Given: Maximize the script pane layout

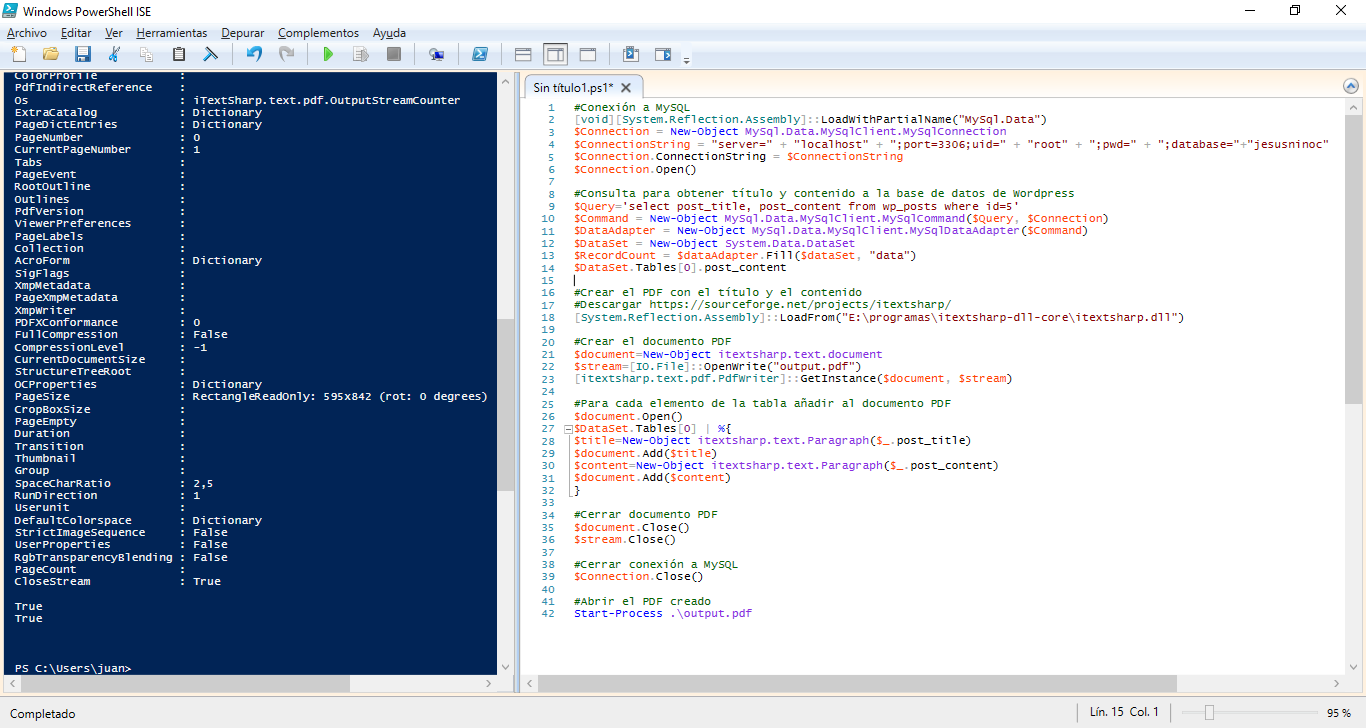Looking at the screenshot, I should click(588, 54).
